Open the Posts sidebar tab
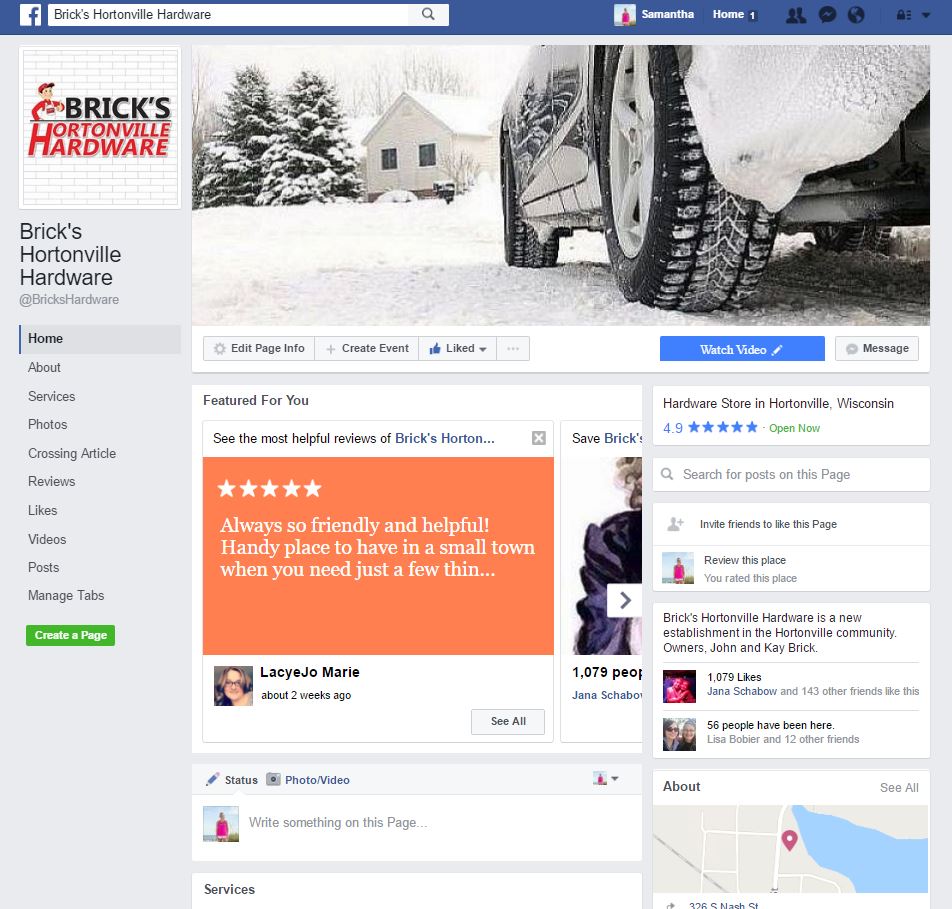 click(44, 567)
